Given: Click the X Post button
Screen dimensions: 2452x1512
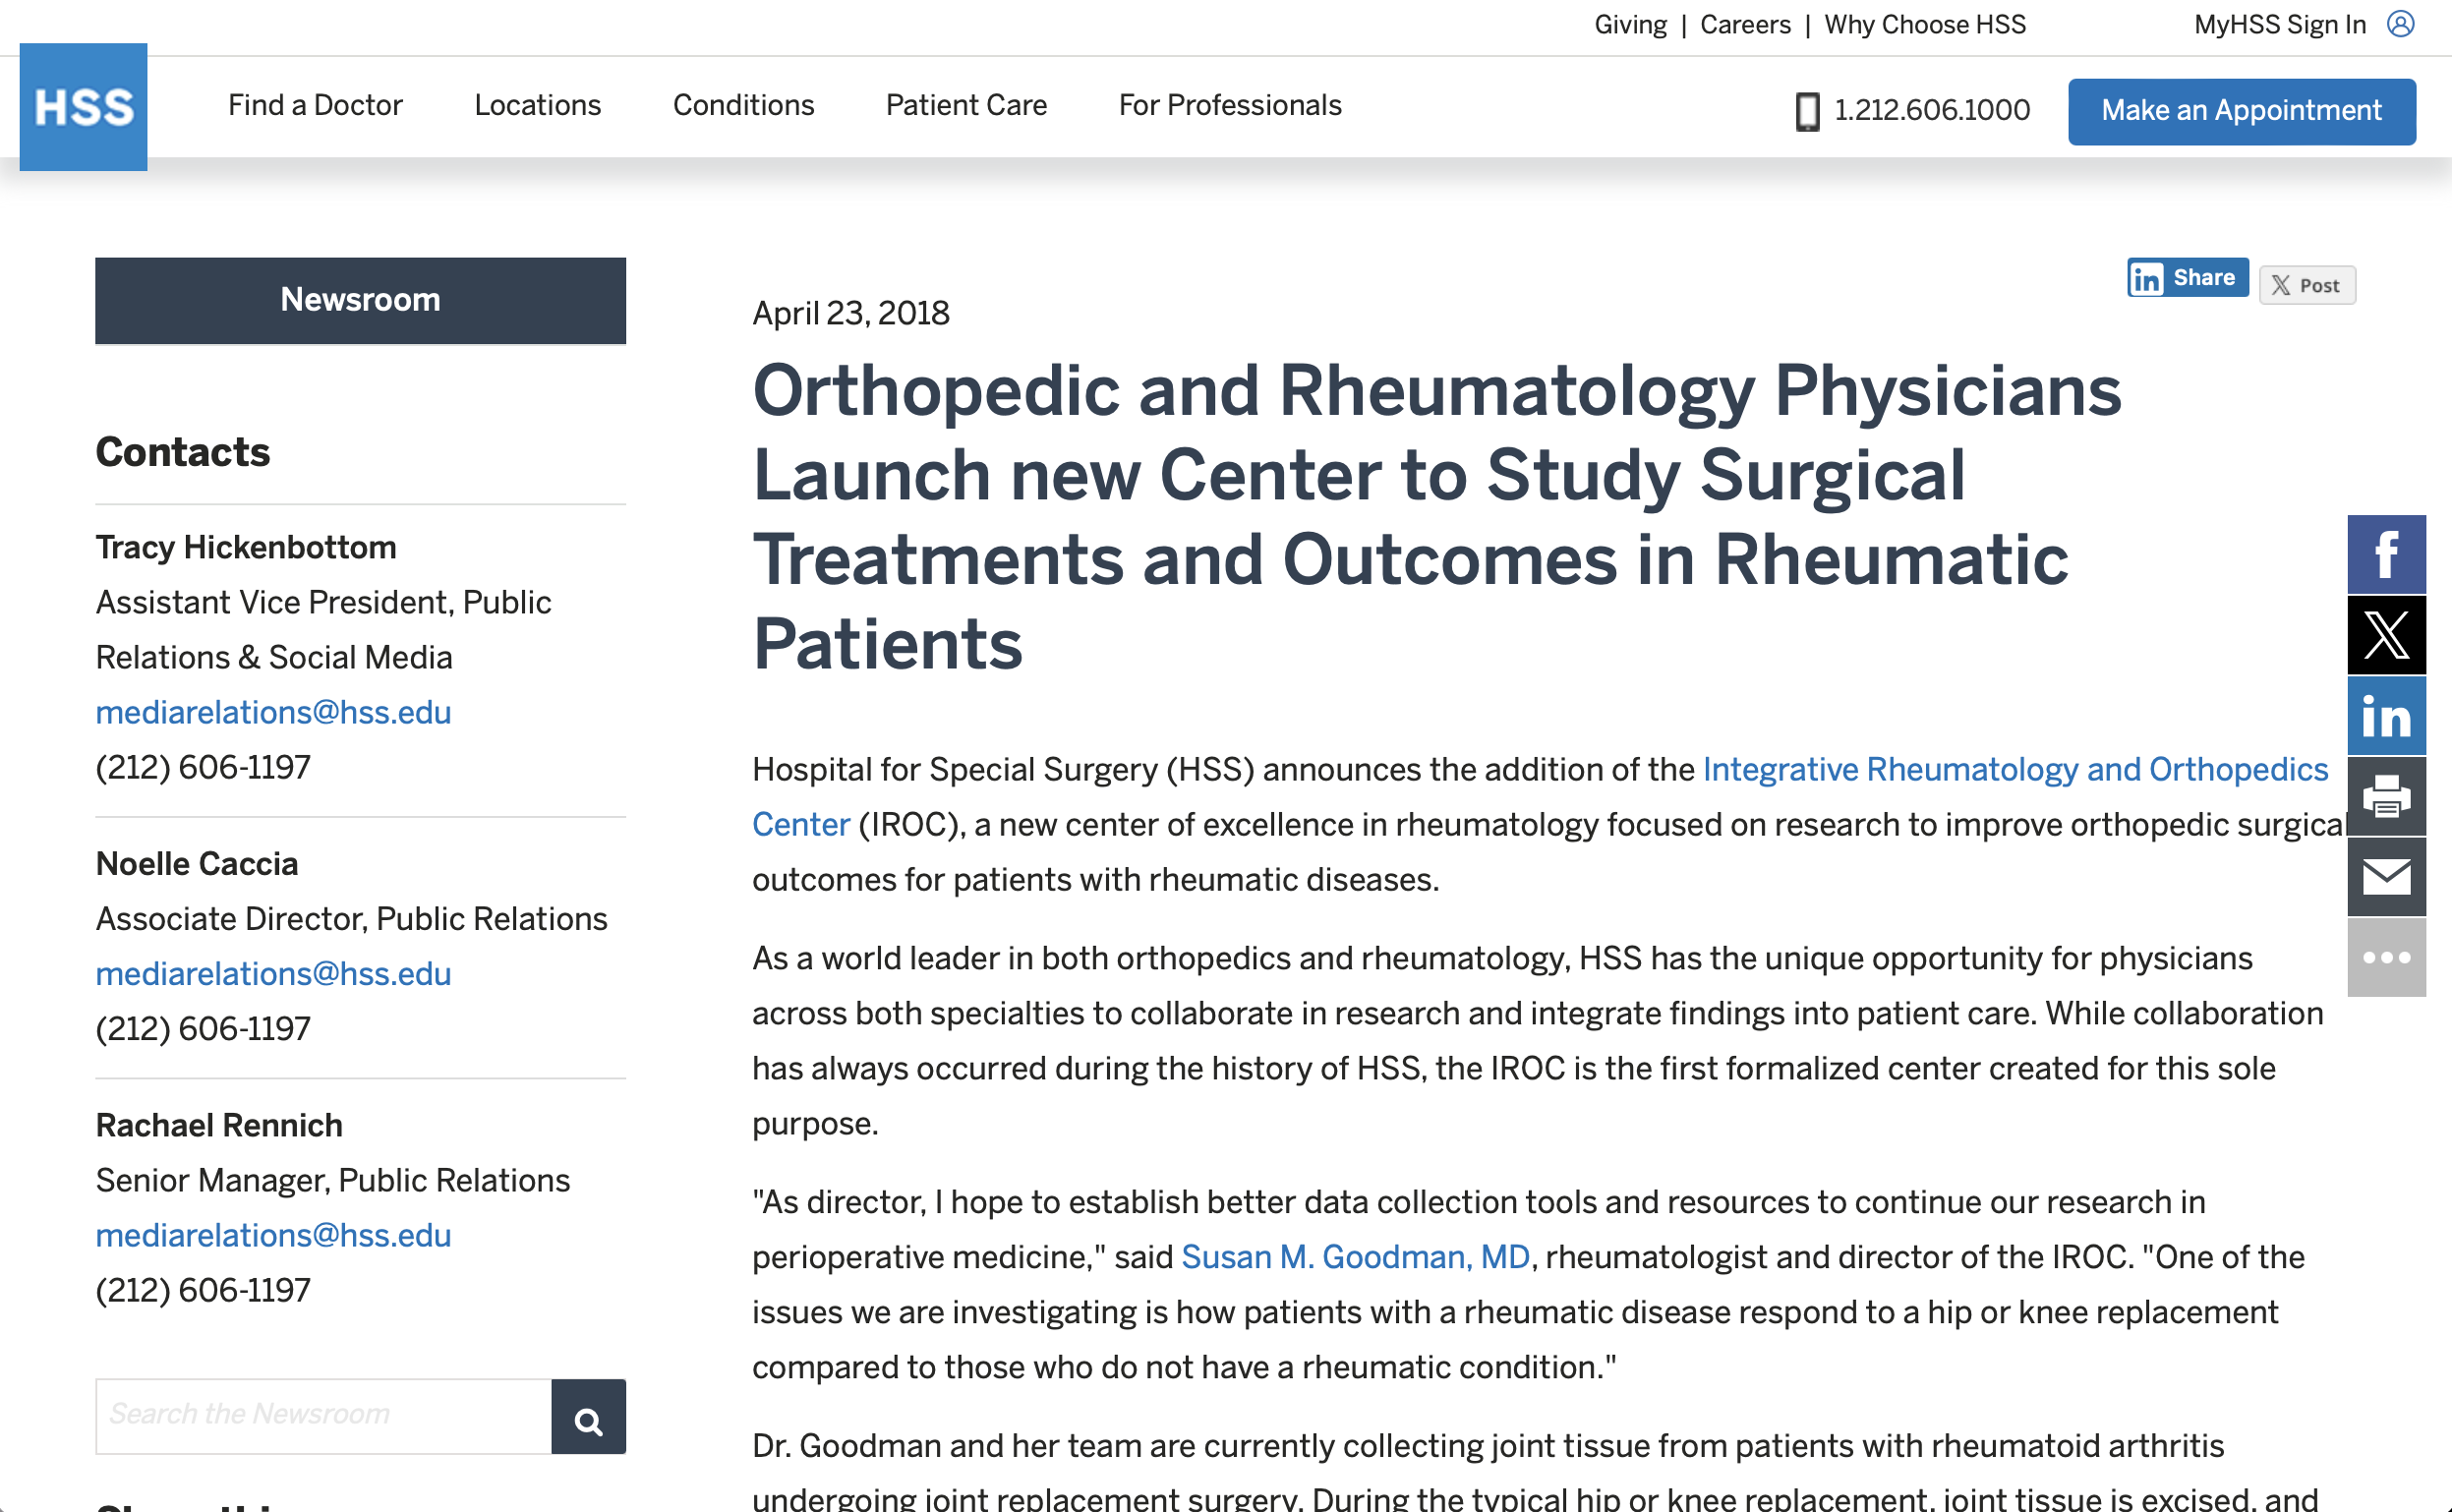Looking at the screenshot, I should click(2306, 286).
